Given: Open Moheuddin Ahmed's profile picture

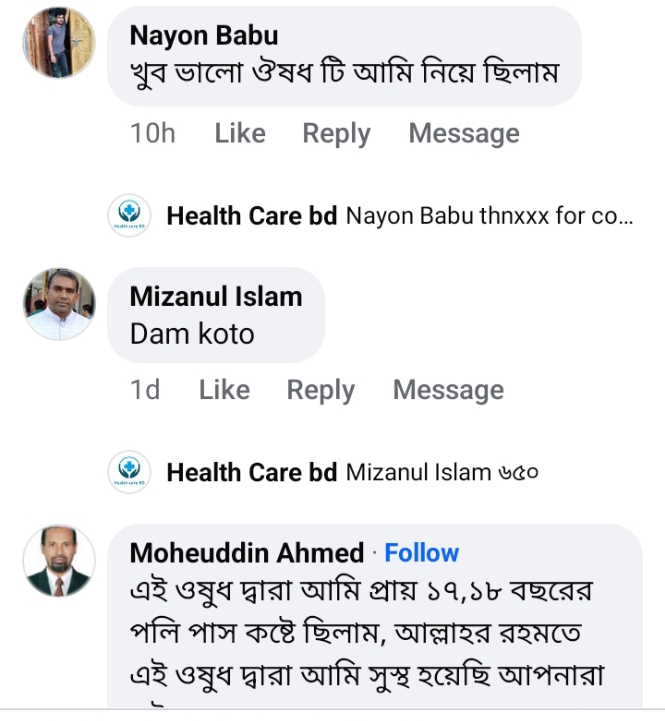Looking at the screenshot, I should (59, 561).
